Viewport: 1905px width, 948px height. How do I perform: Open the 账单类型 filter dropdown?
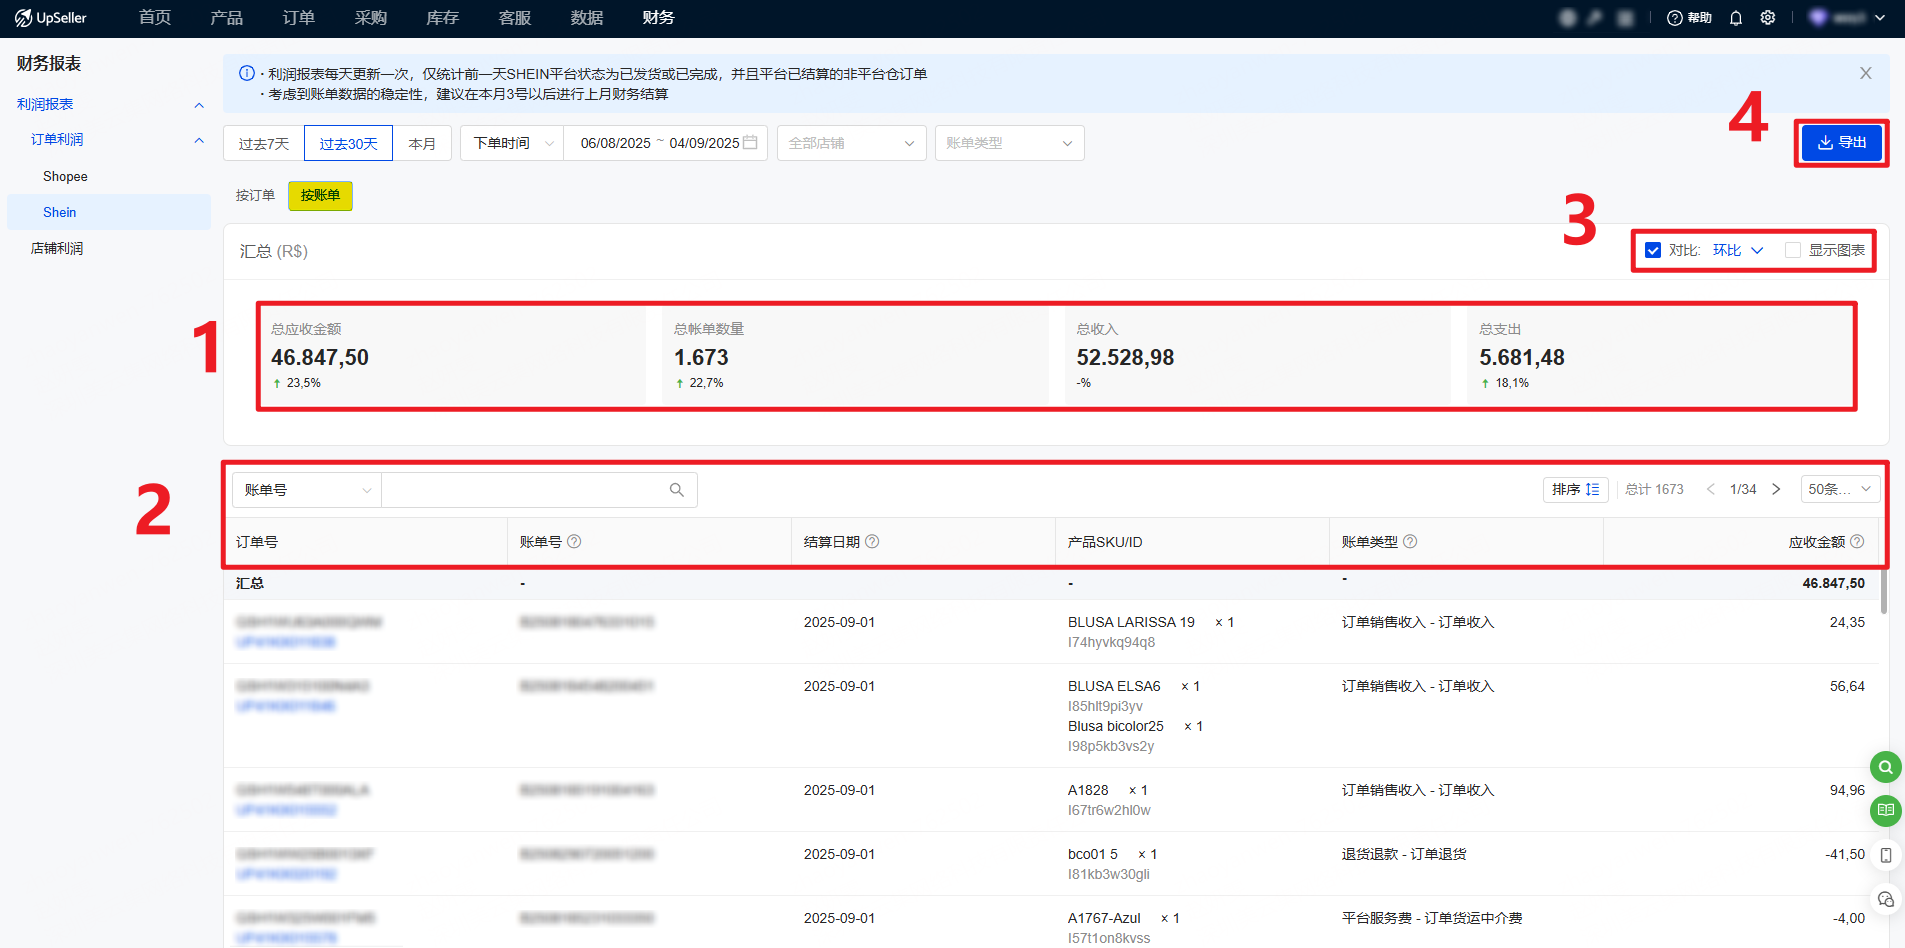click(1009, 143)
